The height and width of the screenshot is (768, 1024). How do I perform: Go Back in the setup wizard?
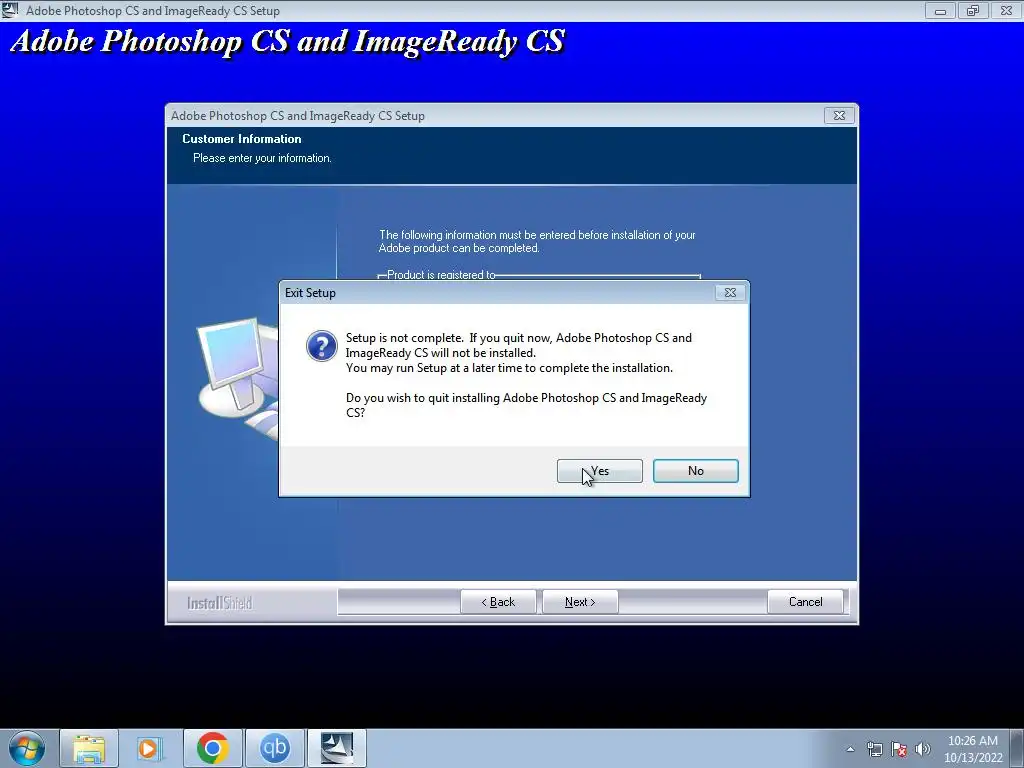(498, 602)
